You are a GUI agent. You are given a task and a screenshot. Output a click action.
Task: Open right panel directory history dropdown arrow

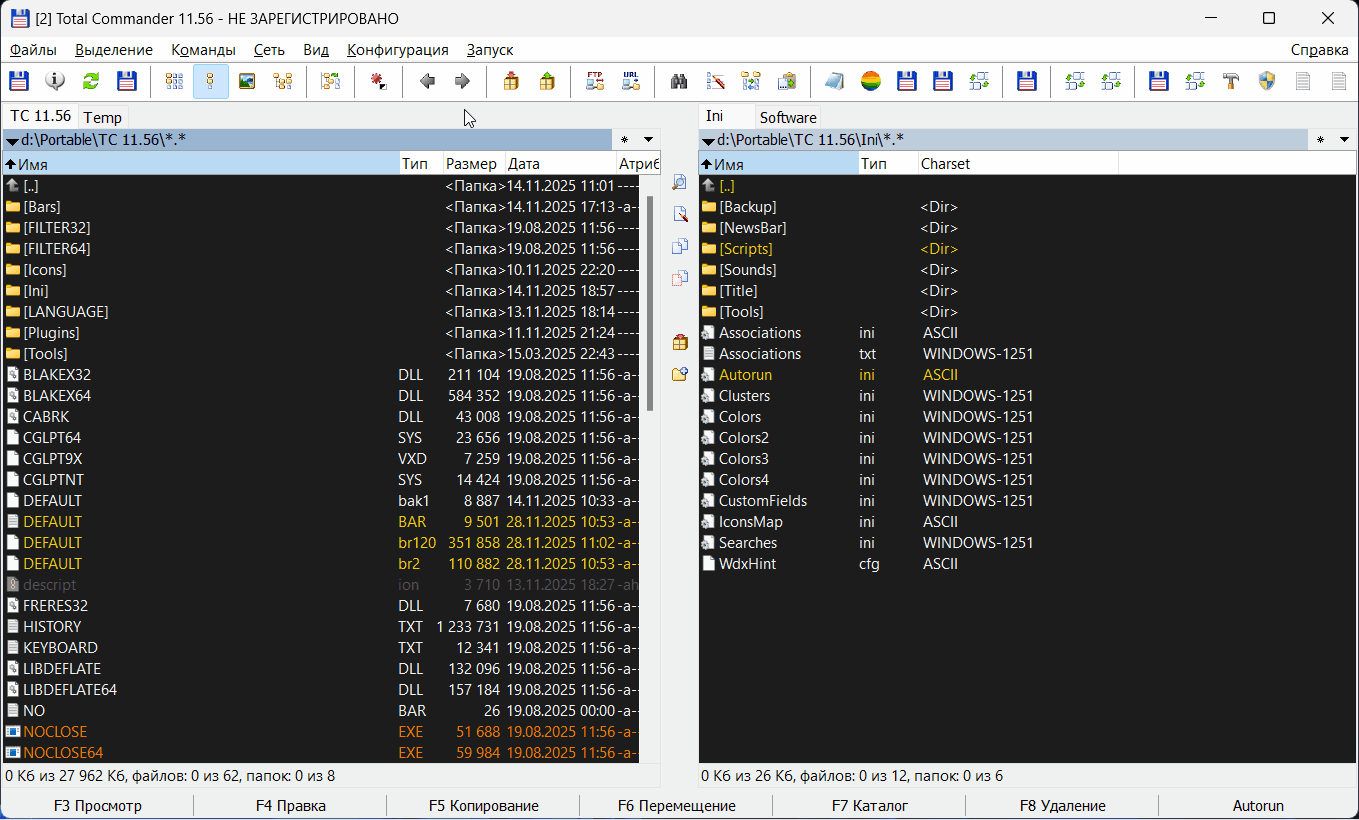[x=1344, y=140]
